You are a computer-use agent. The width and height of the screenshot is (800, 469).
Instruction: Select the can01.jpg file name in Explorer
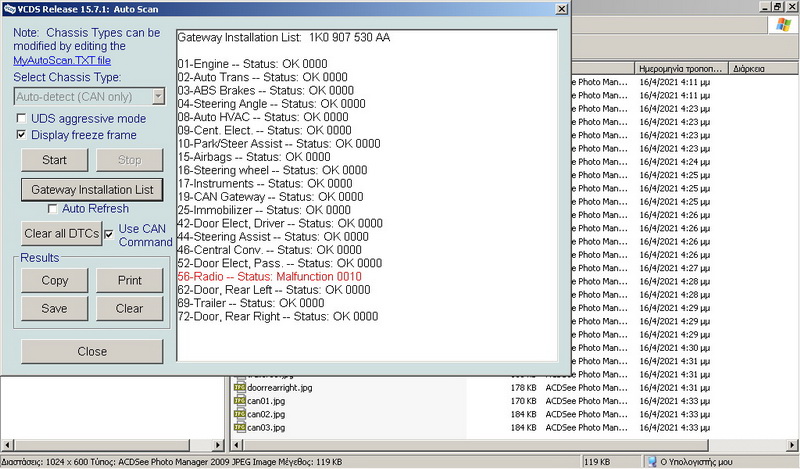[x=266, y=401]
